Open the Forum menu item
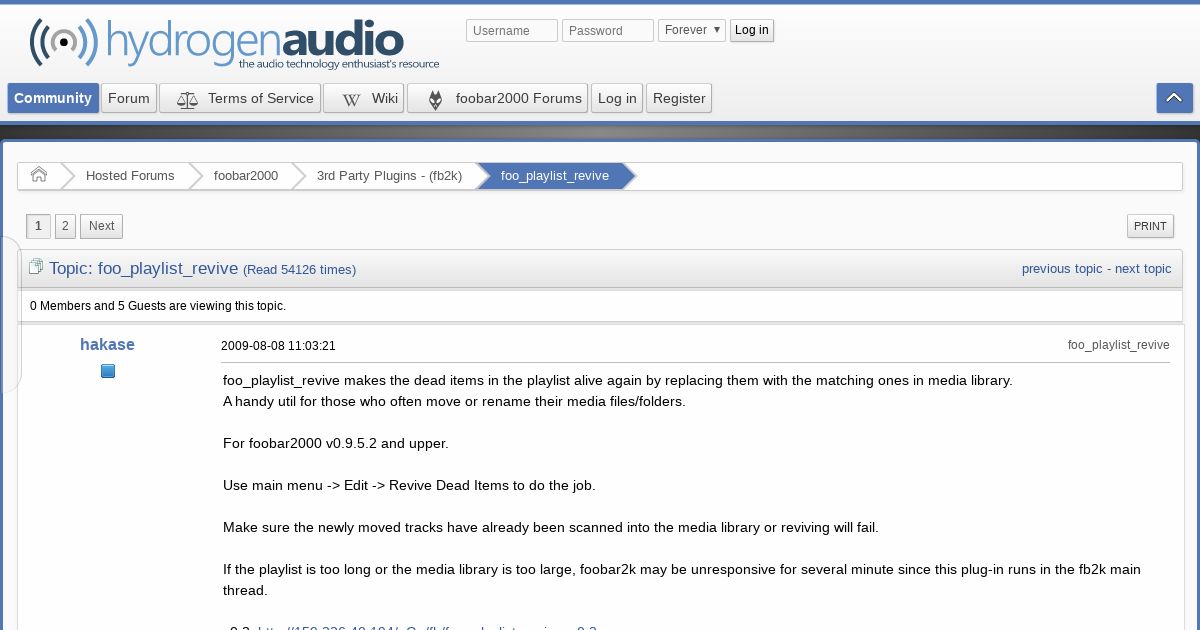 click(x=129, y=98)
